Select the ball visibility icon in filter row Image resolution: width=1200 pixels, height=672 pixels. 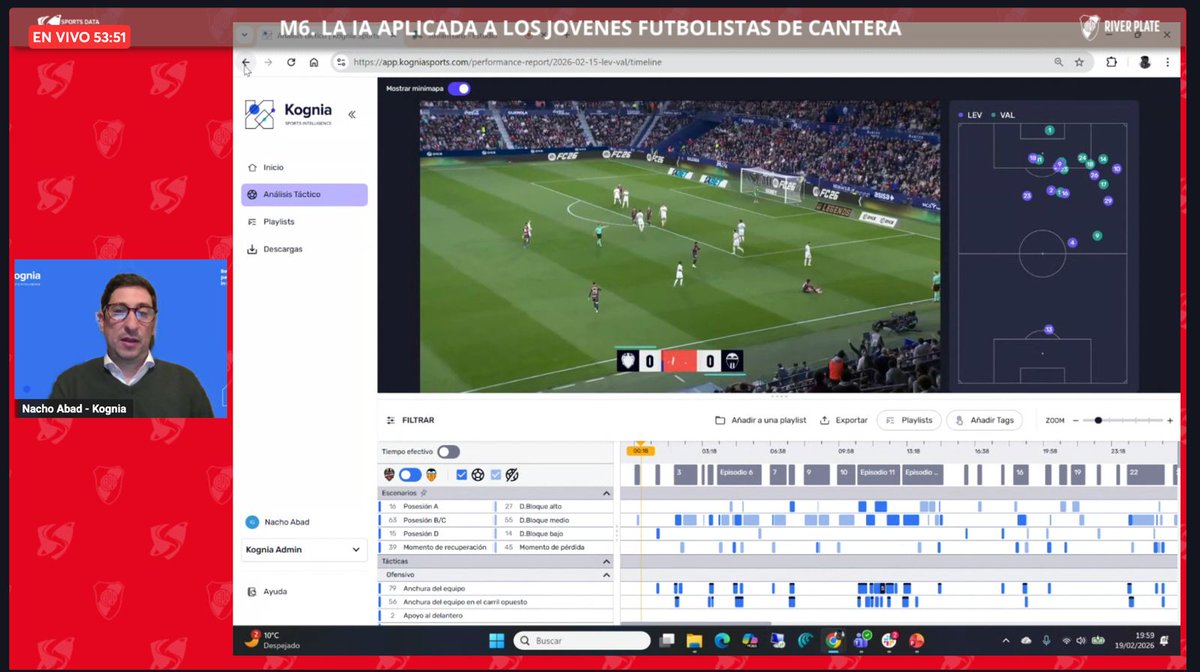click(x=478, y=474)
